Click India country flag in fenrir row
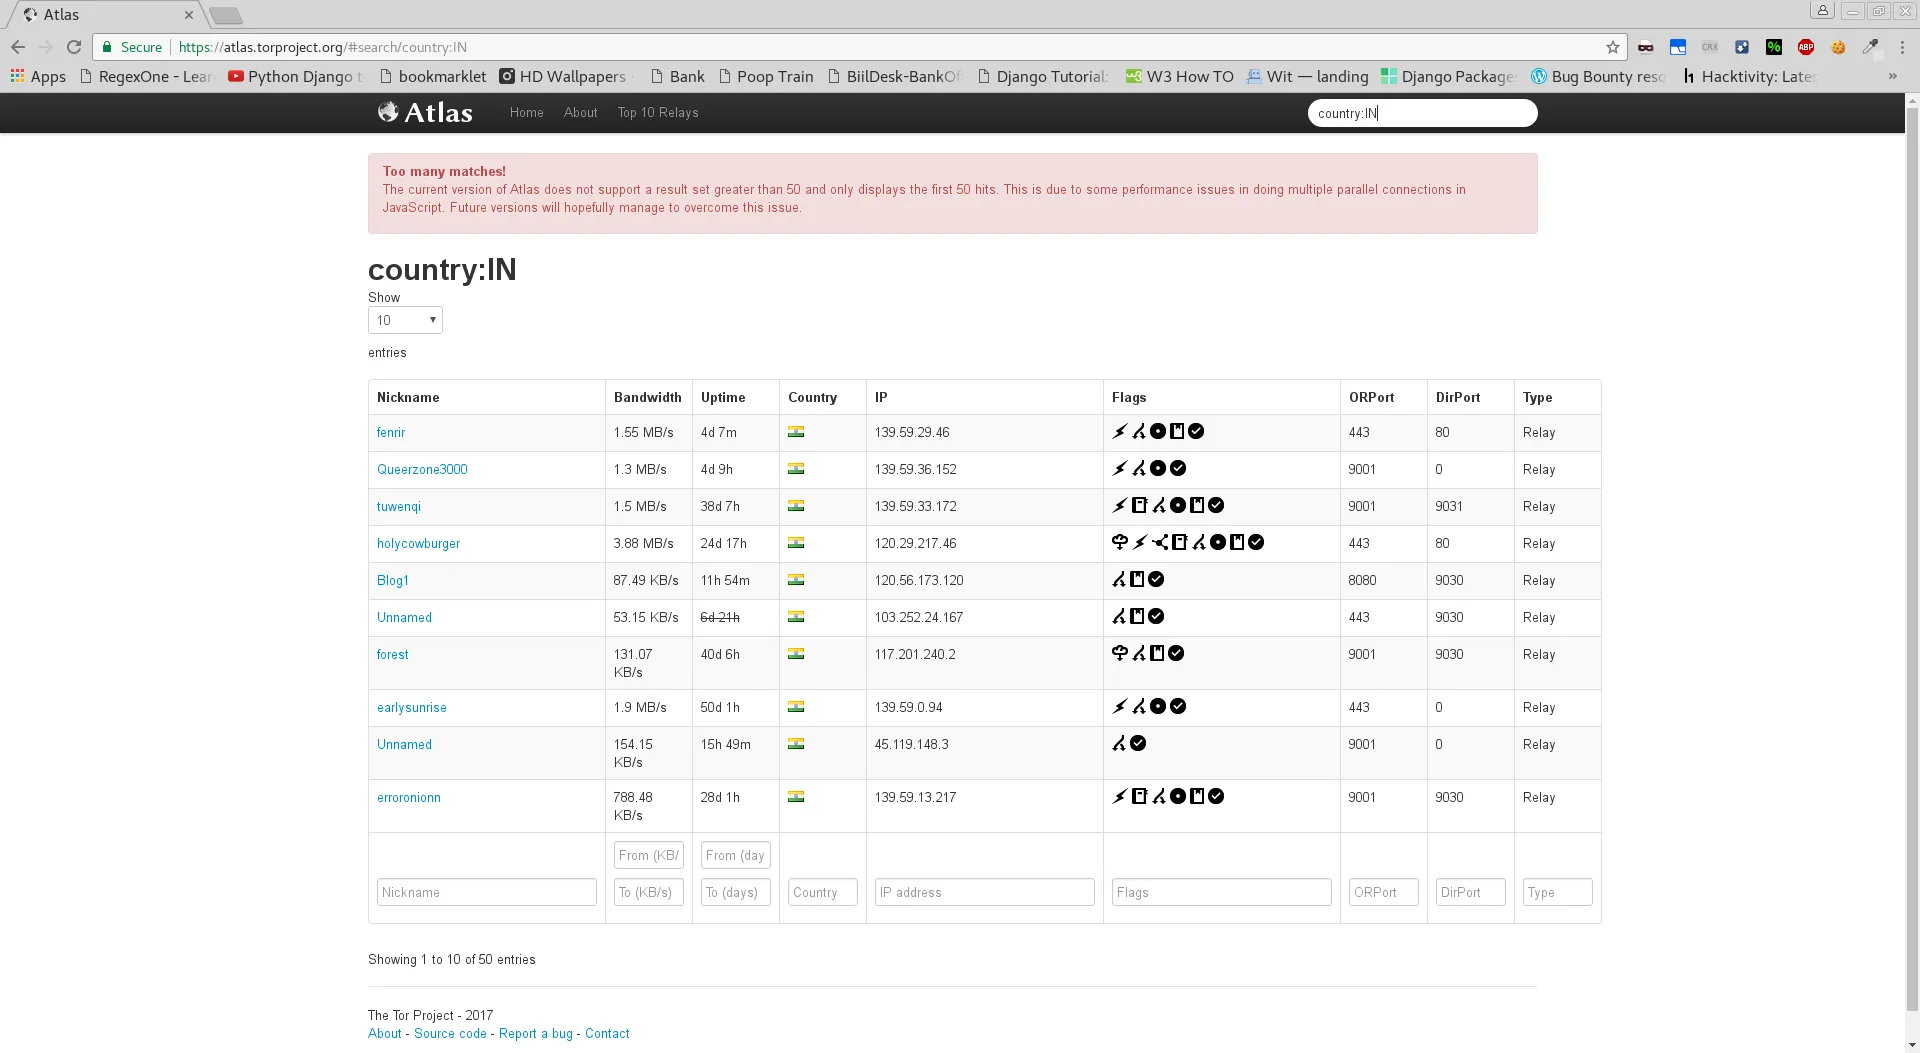 796,432
